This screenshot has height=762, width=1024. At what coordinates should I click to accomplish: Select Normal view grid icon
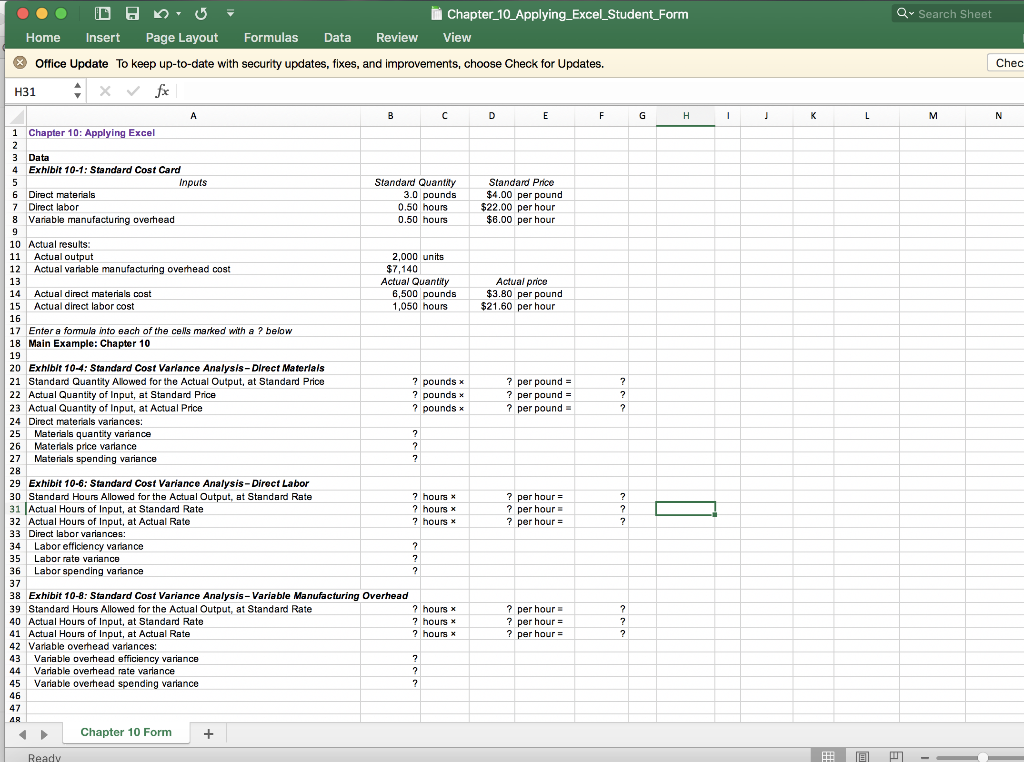coord(827,756)
